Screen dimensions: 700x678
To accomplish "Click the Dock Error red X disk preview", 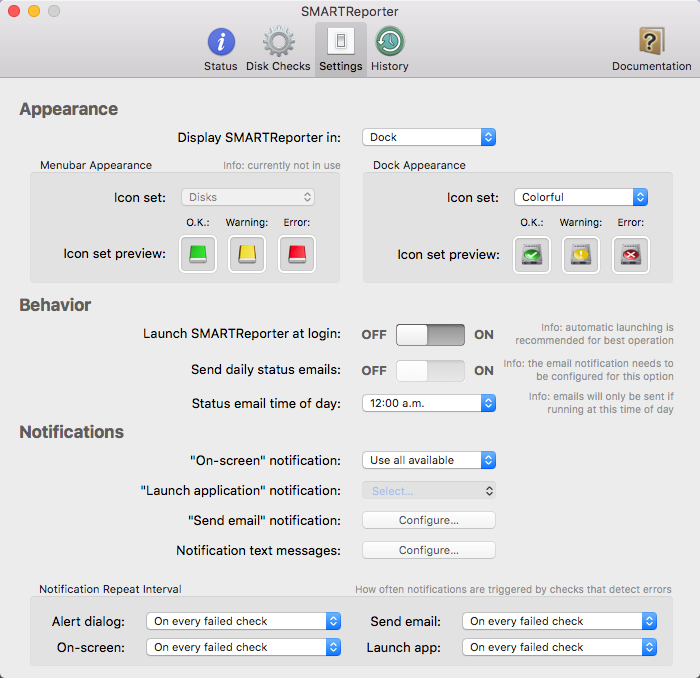I will pyautogui.click(x=630, y=255).
